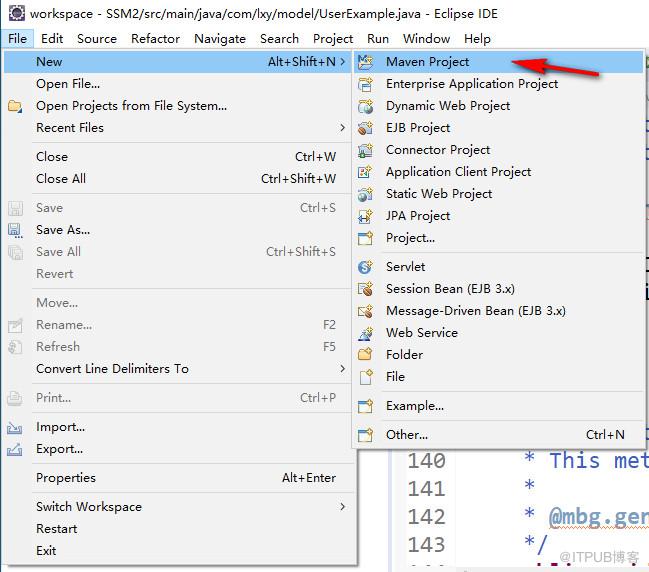This screenshot has width=649, height=572.
Task: Select JPA Project submenu entry
Action: click(499, 216)
